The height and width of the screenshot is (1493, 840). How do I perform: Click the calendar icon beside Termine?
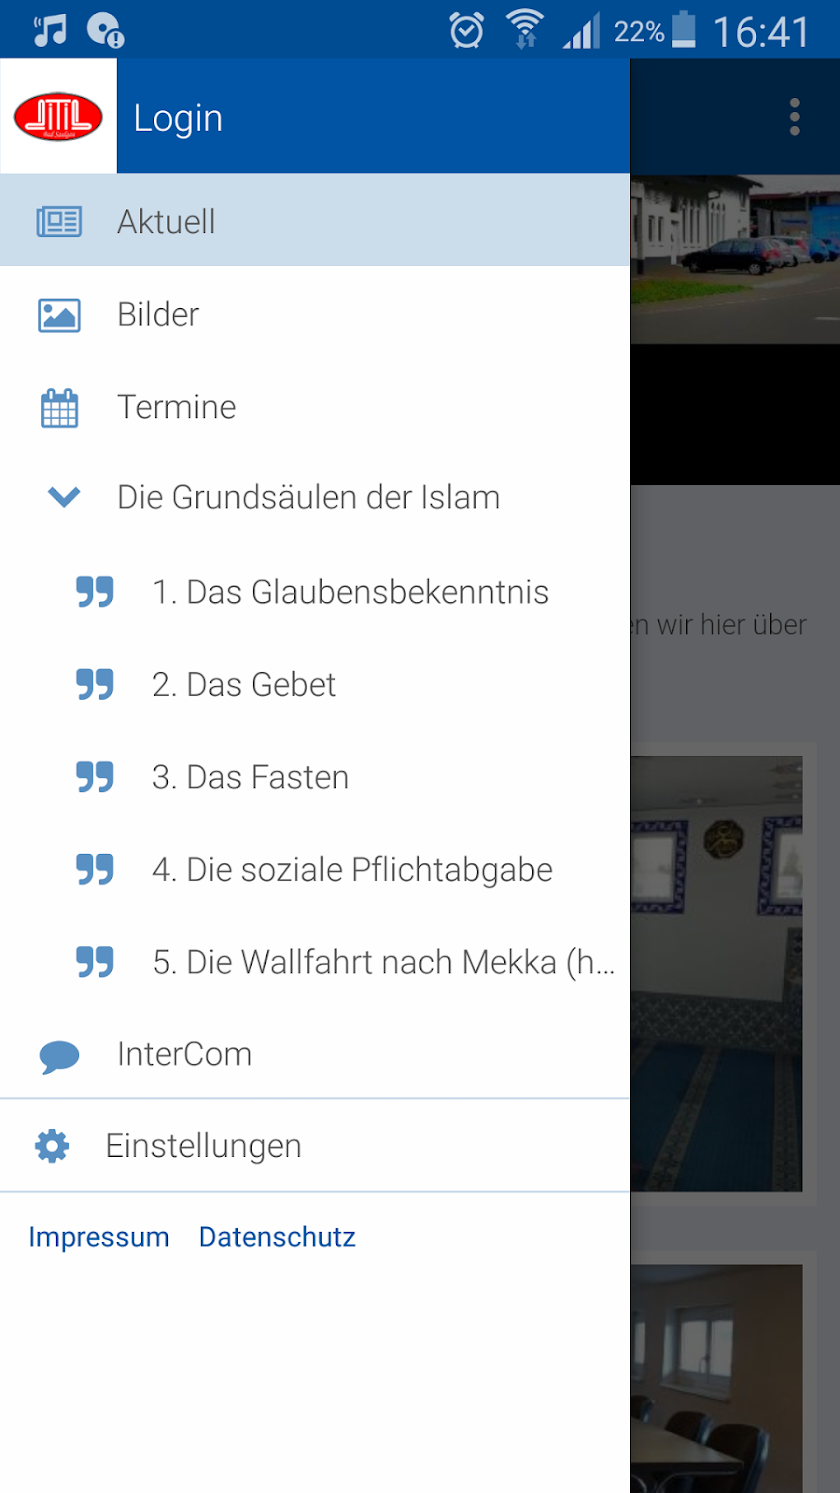tap(59, 408)
